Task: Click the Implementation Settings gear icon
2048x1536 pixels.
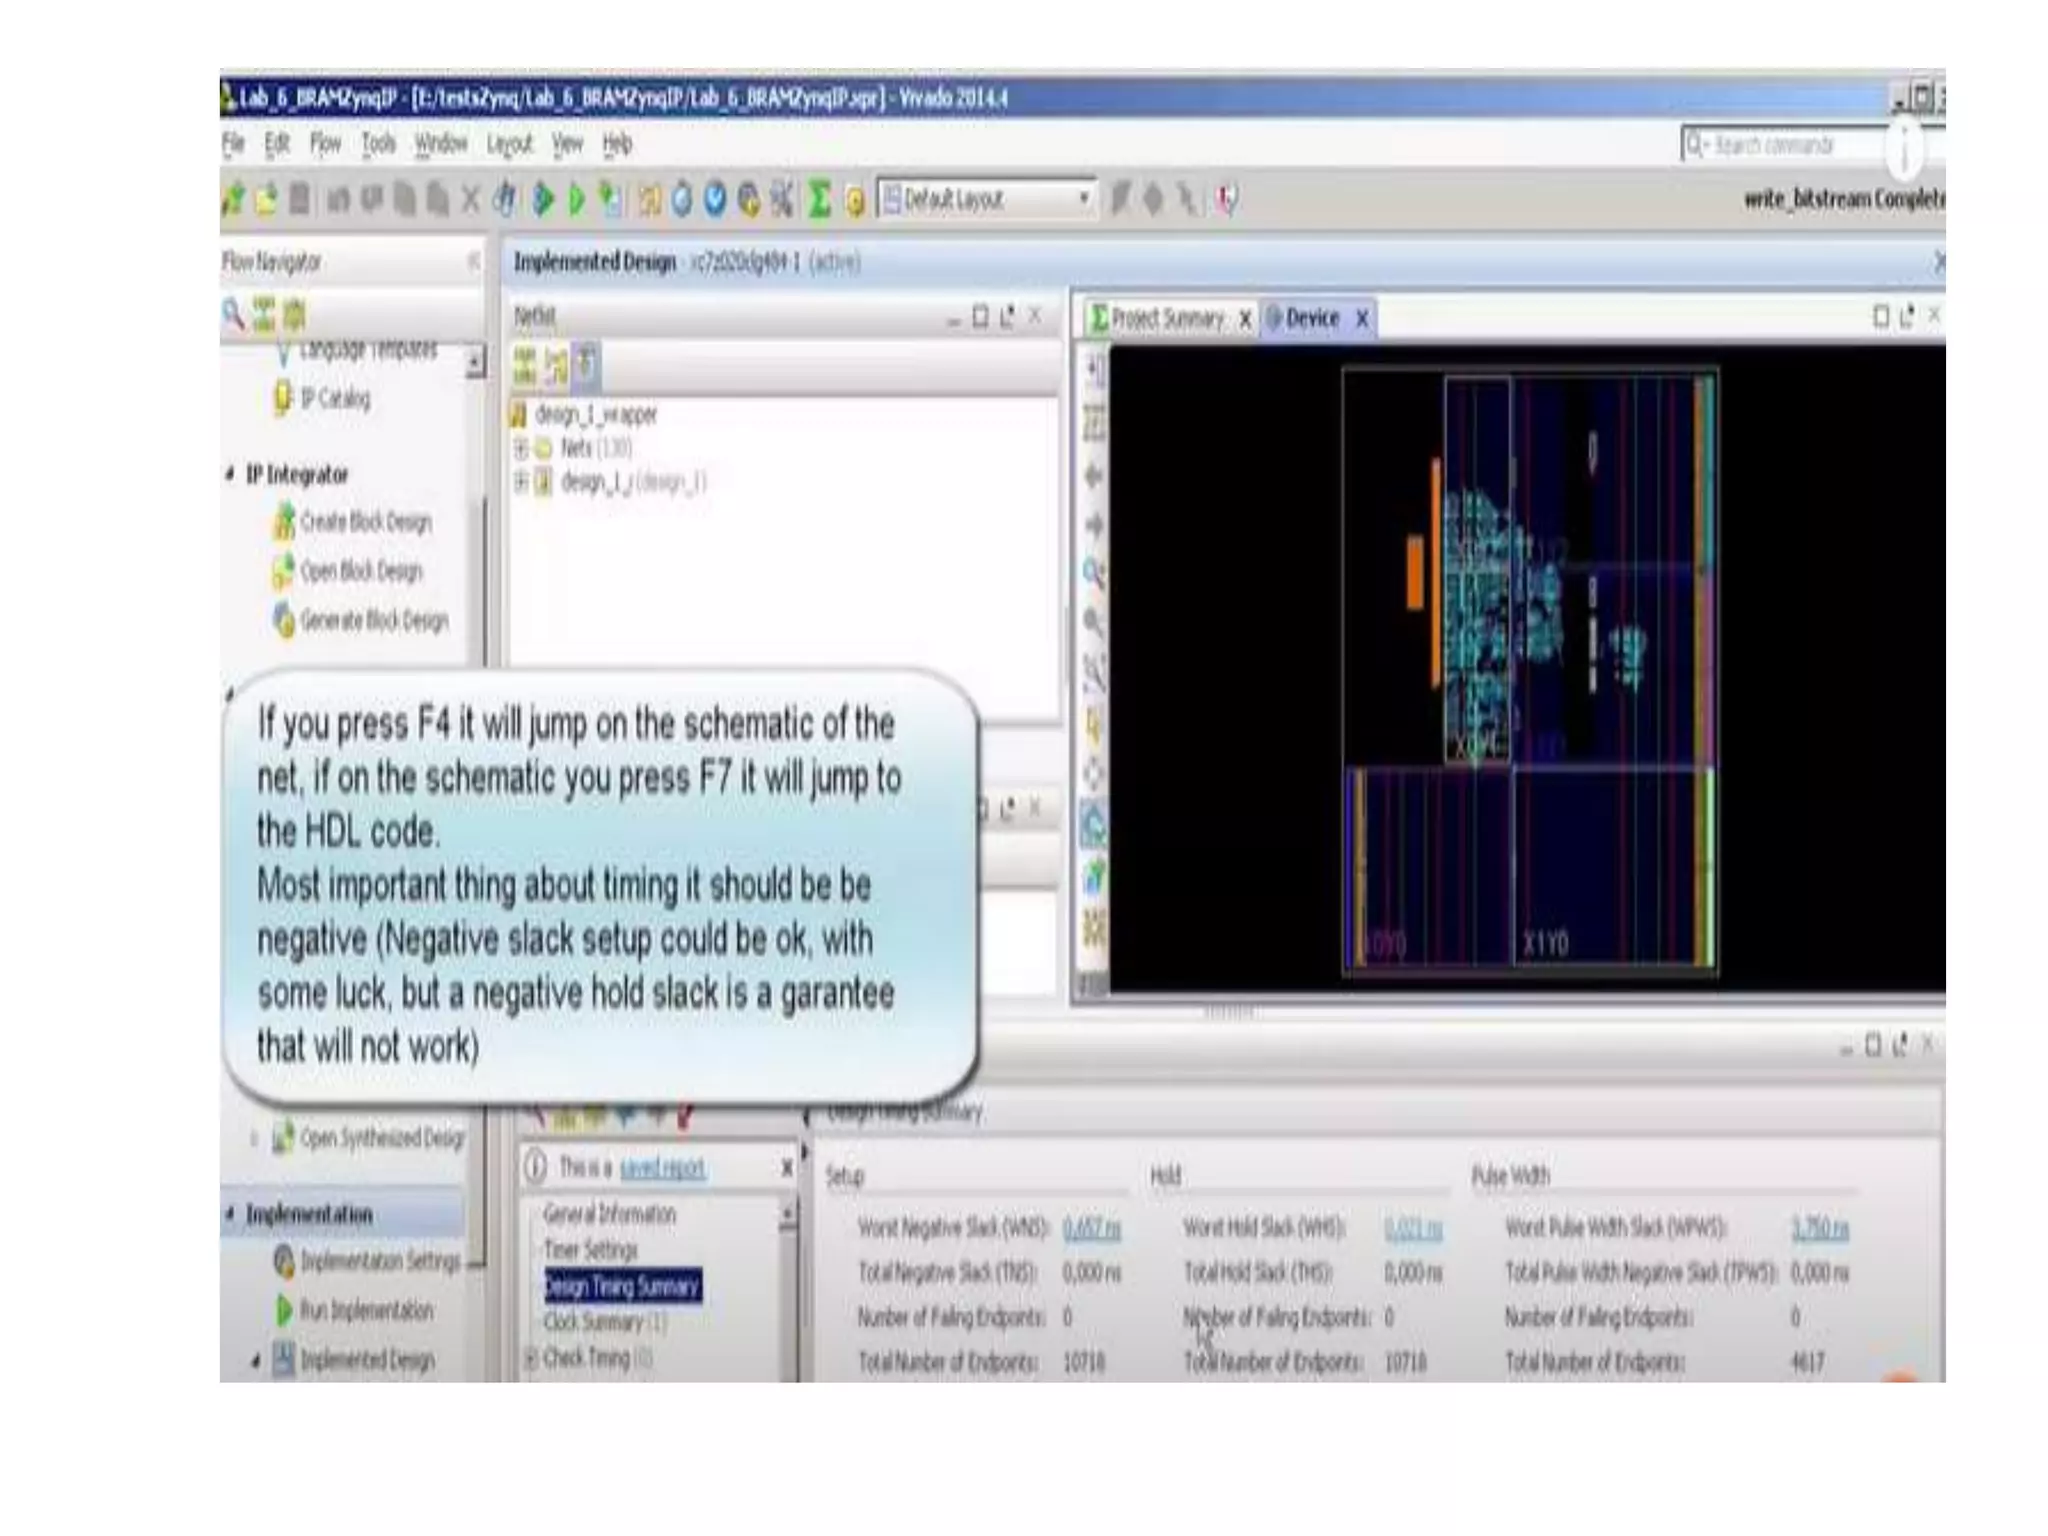Action: click(x=284, y=1261)
